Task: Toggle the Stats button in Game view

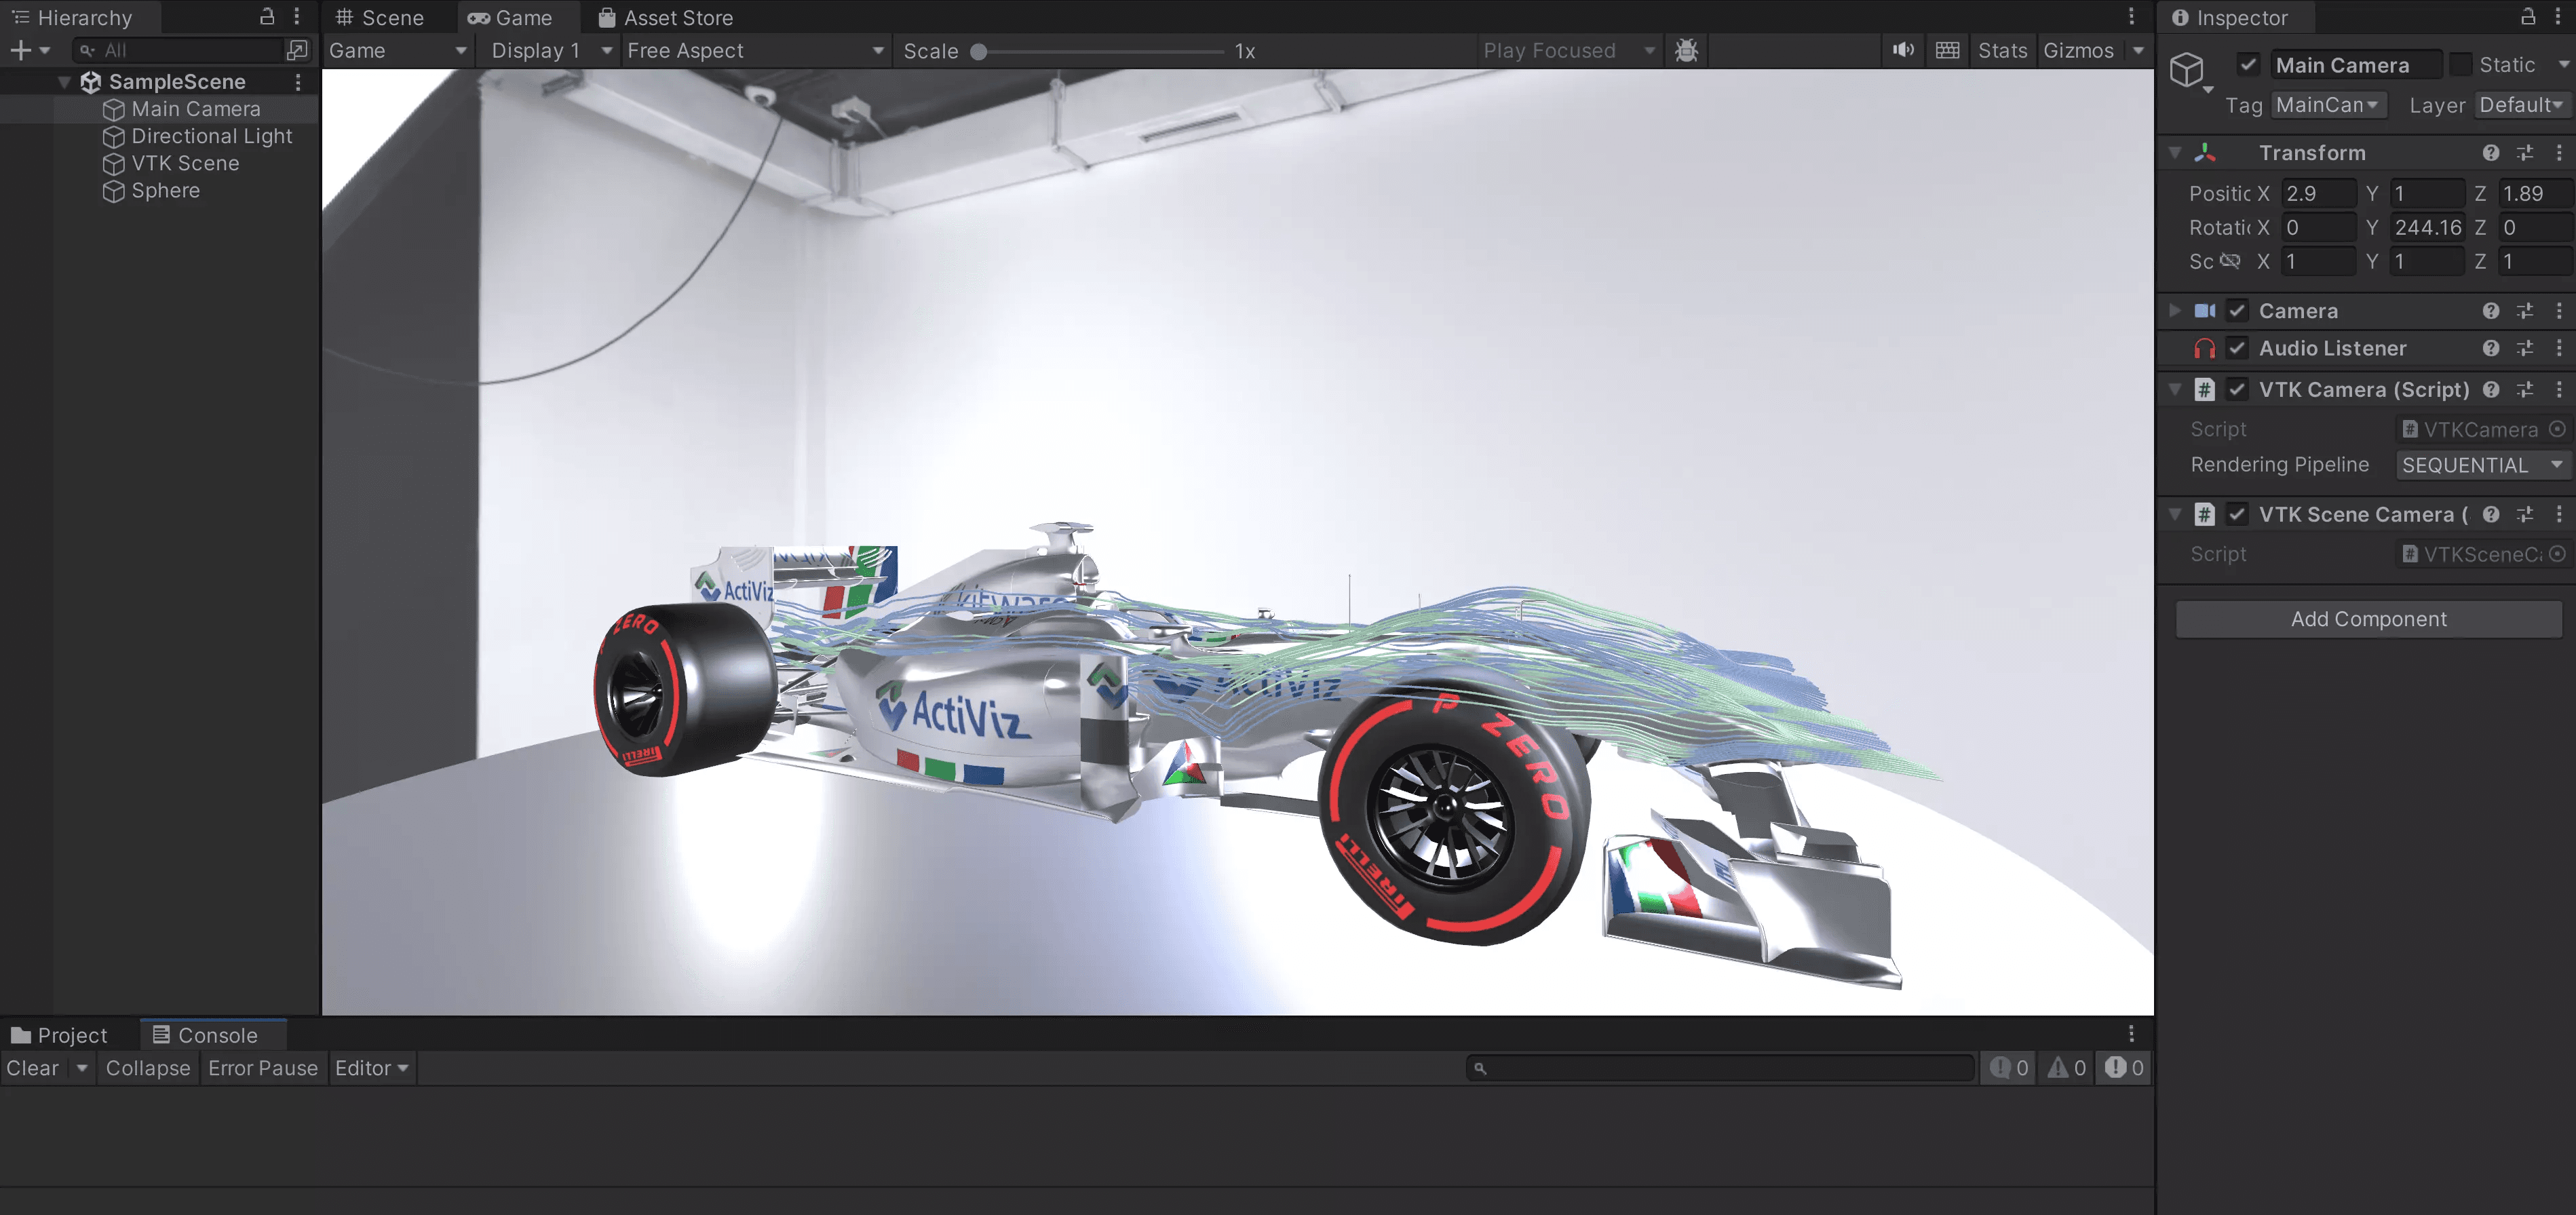Action: click(x=2002, y=50)
